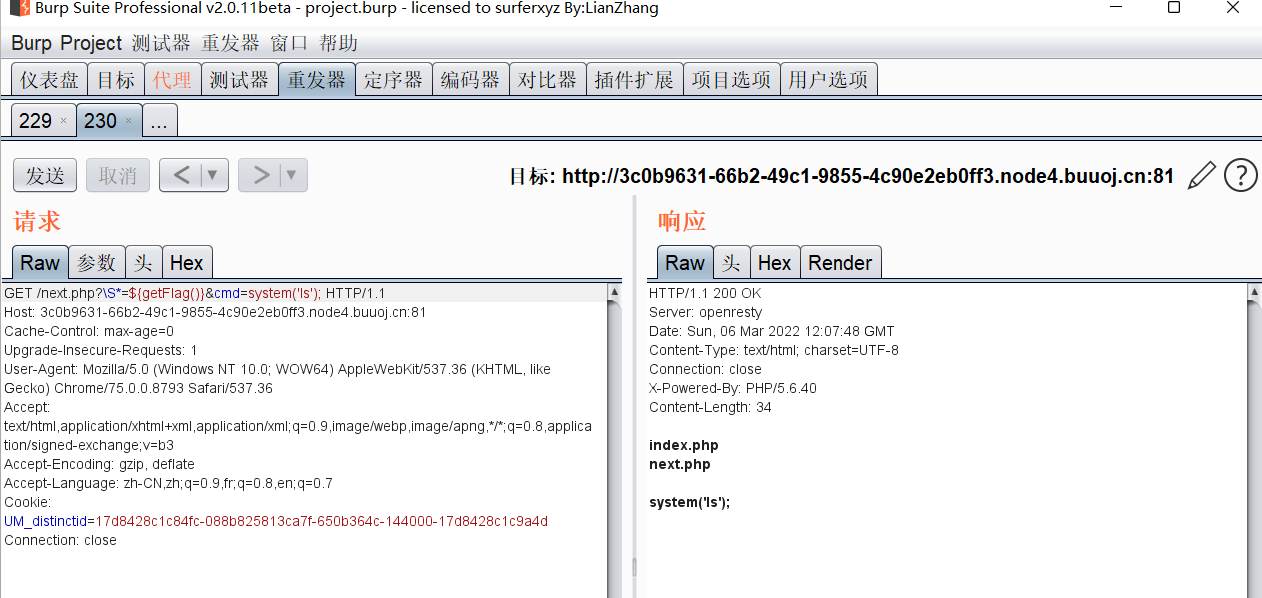
Task: Click the User-Agent header line
Action: [277, 379]
